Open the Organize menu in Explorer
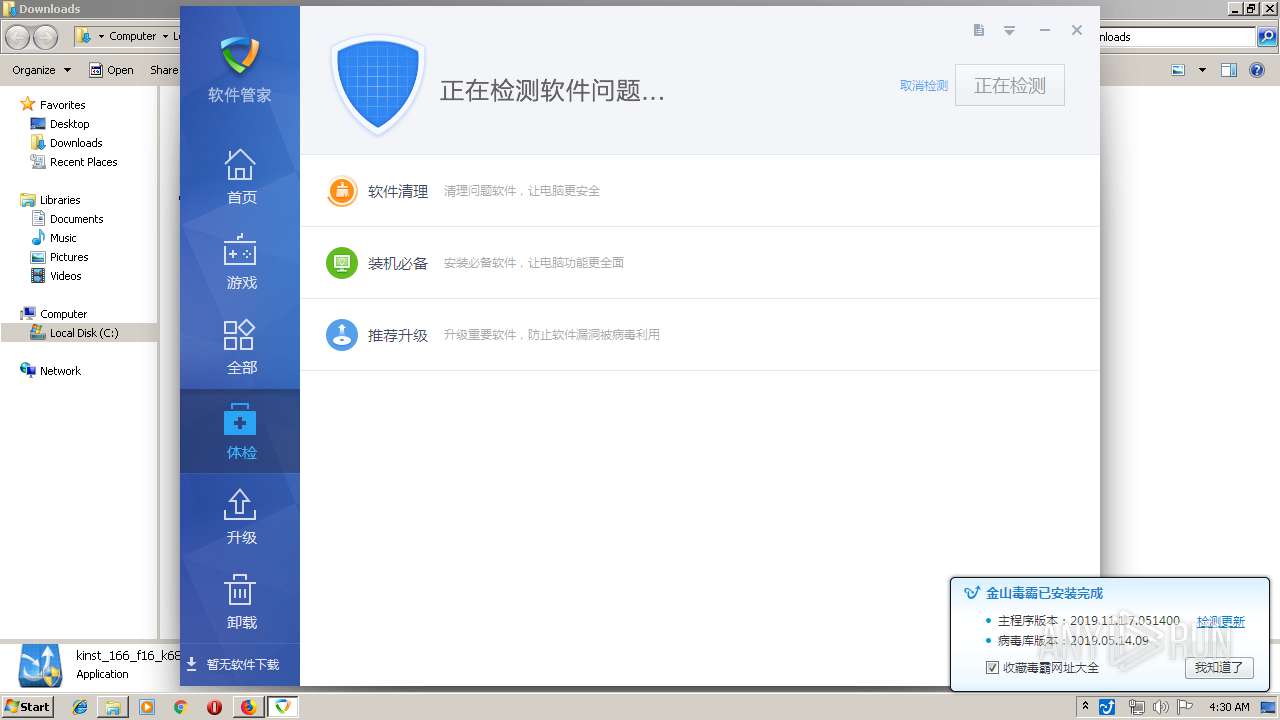Image resolution: width=1280 pixels, height=720 pixels. coord(41,70)
